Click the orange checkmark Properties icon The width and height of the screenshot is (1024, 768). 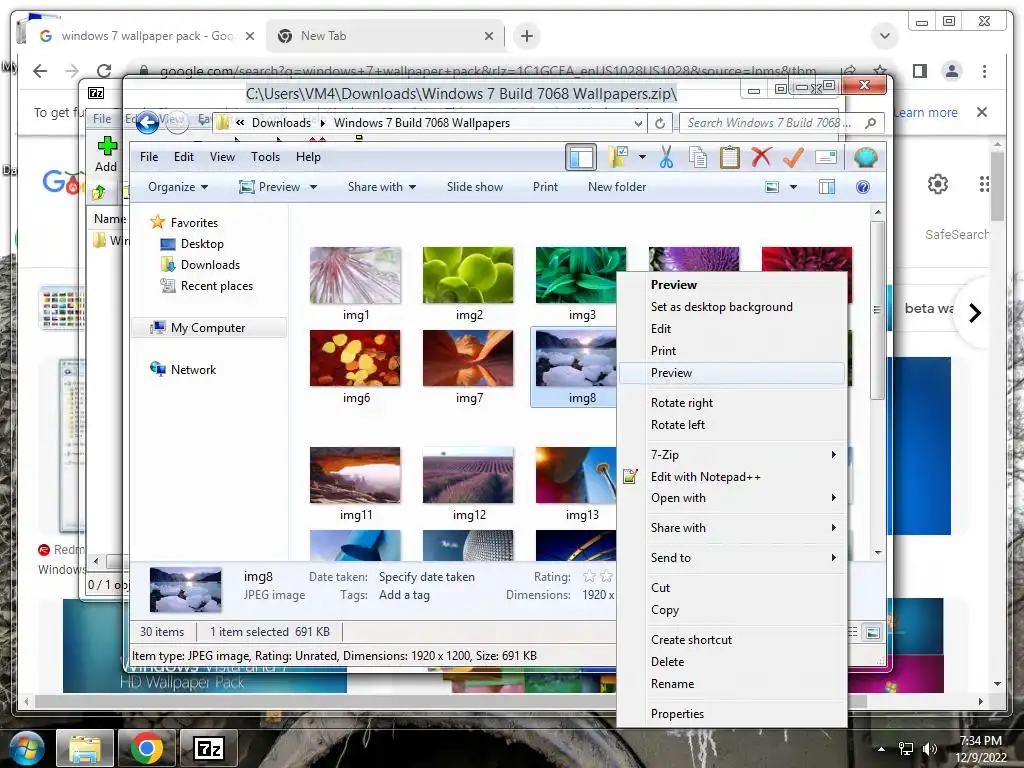pos(793,157)
